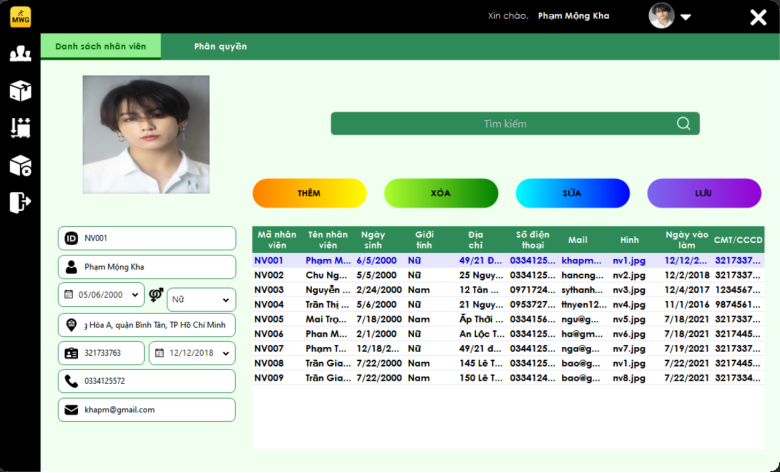Switch to the Phân quyền tab
The image size is (780, 473).
tap(220, 46)
